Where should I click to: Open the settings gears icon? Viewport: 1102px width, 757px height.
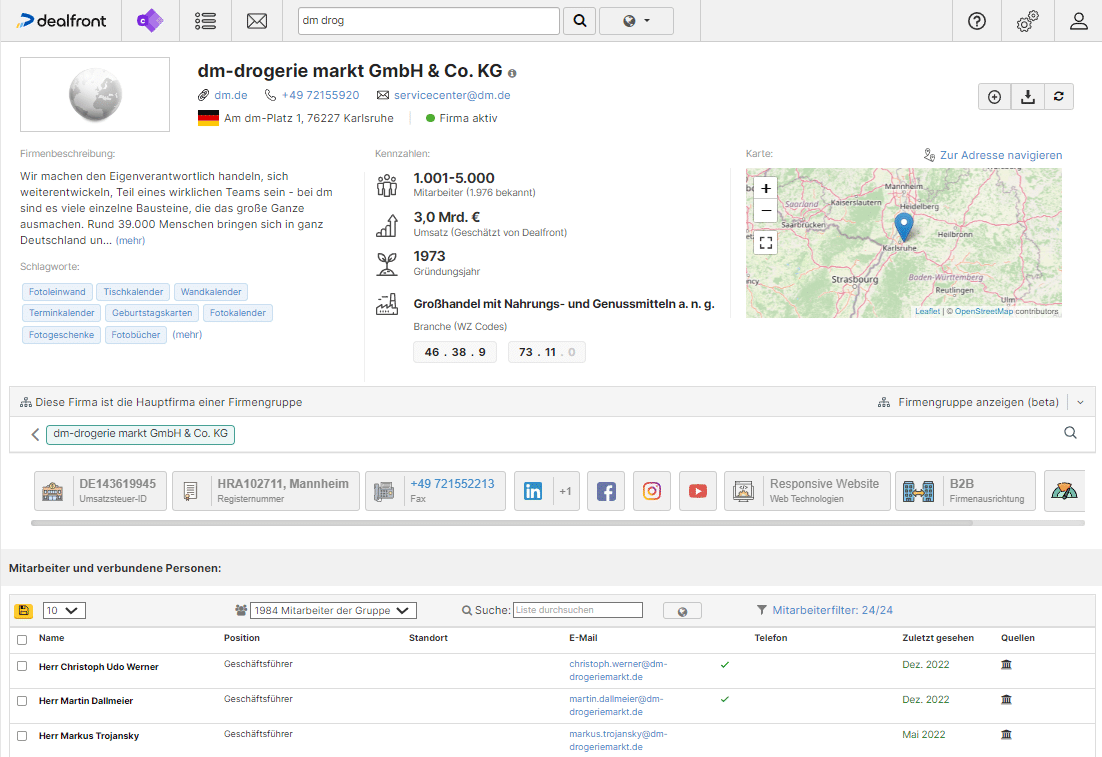[1028, 21]
